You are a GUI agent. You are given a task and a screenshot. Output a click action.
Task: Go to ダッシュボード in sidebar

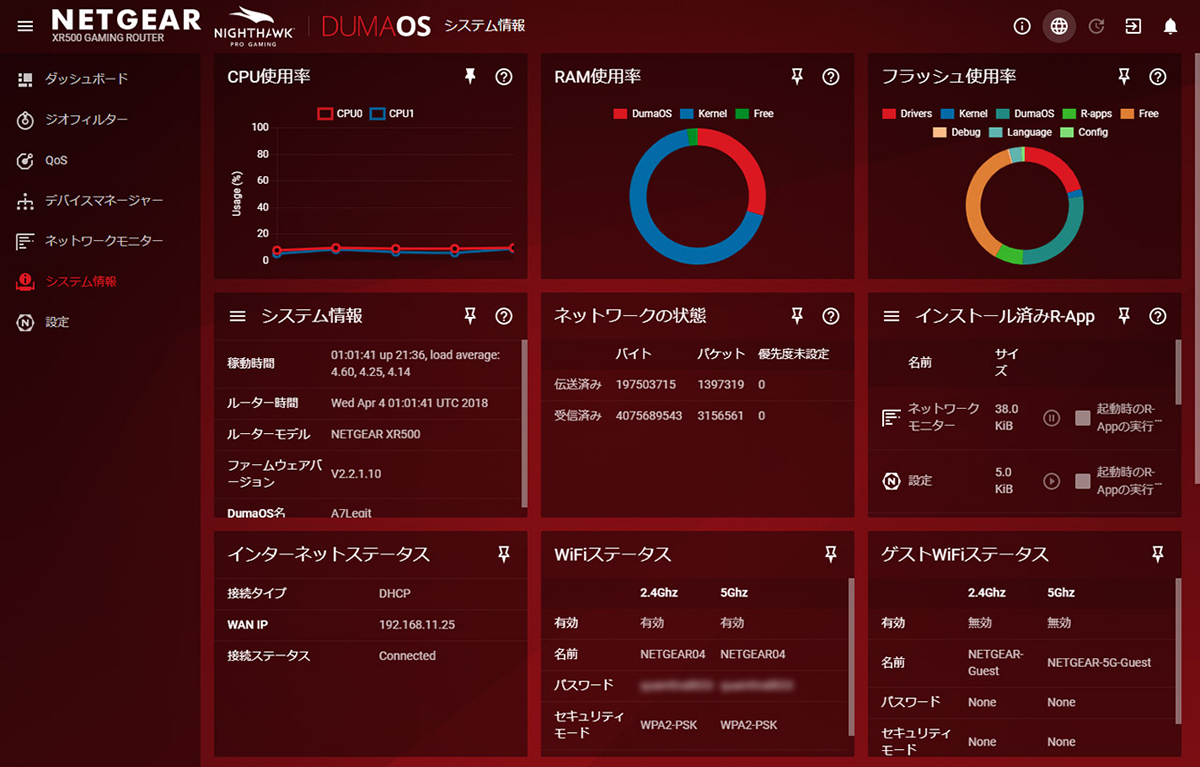86,79
